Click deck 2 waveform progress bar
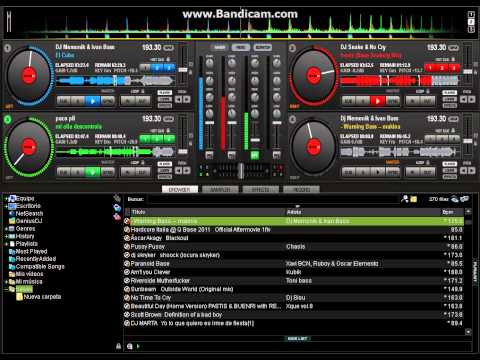This screenshot has width=480, height=360. click(399, 81)
